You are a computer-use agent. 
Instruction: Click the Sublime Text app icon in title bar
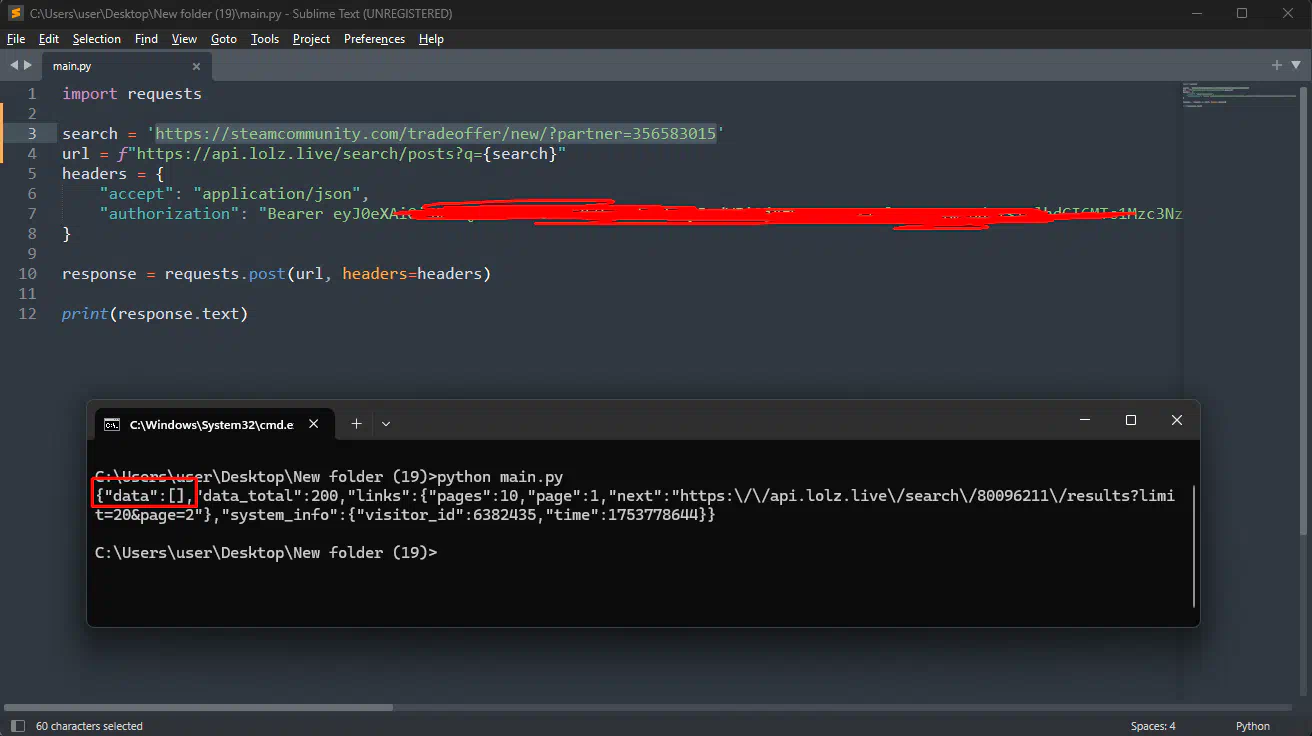coord(15,13)
